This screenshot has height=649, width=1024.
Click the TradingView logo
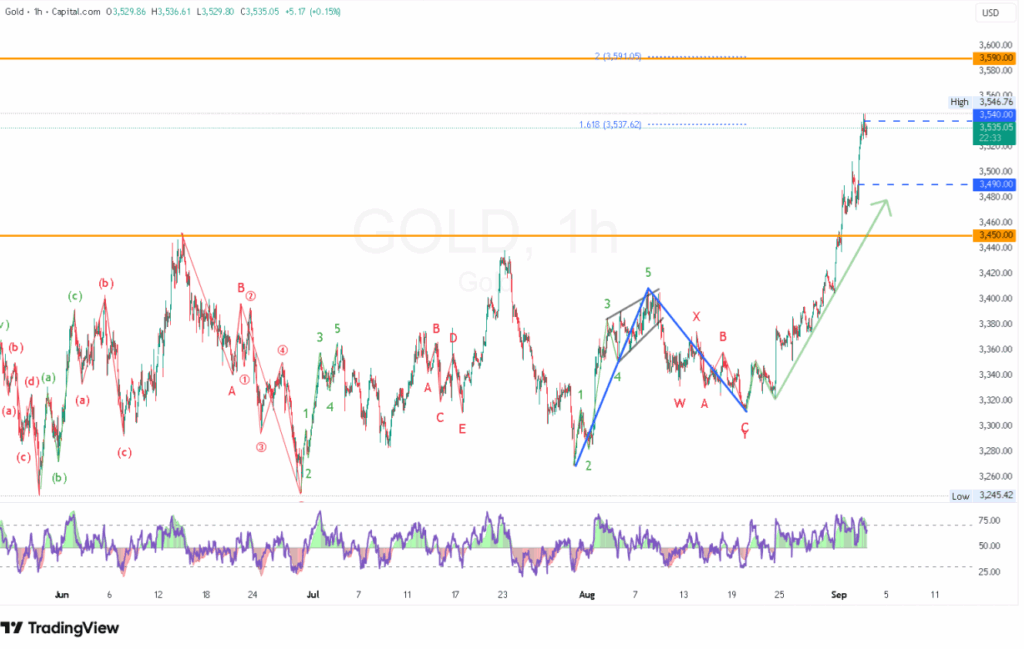(60, 628)
